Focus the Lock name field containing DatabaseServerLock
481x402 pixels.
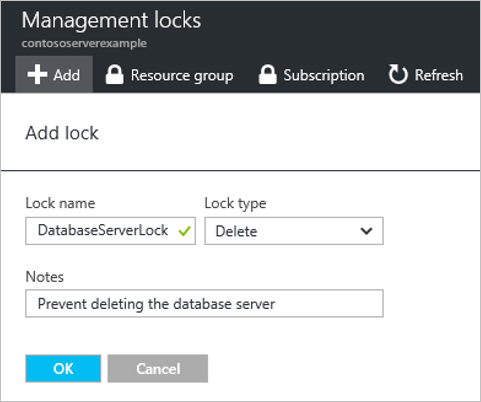click(110, 231)
